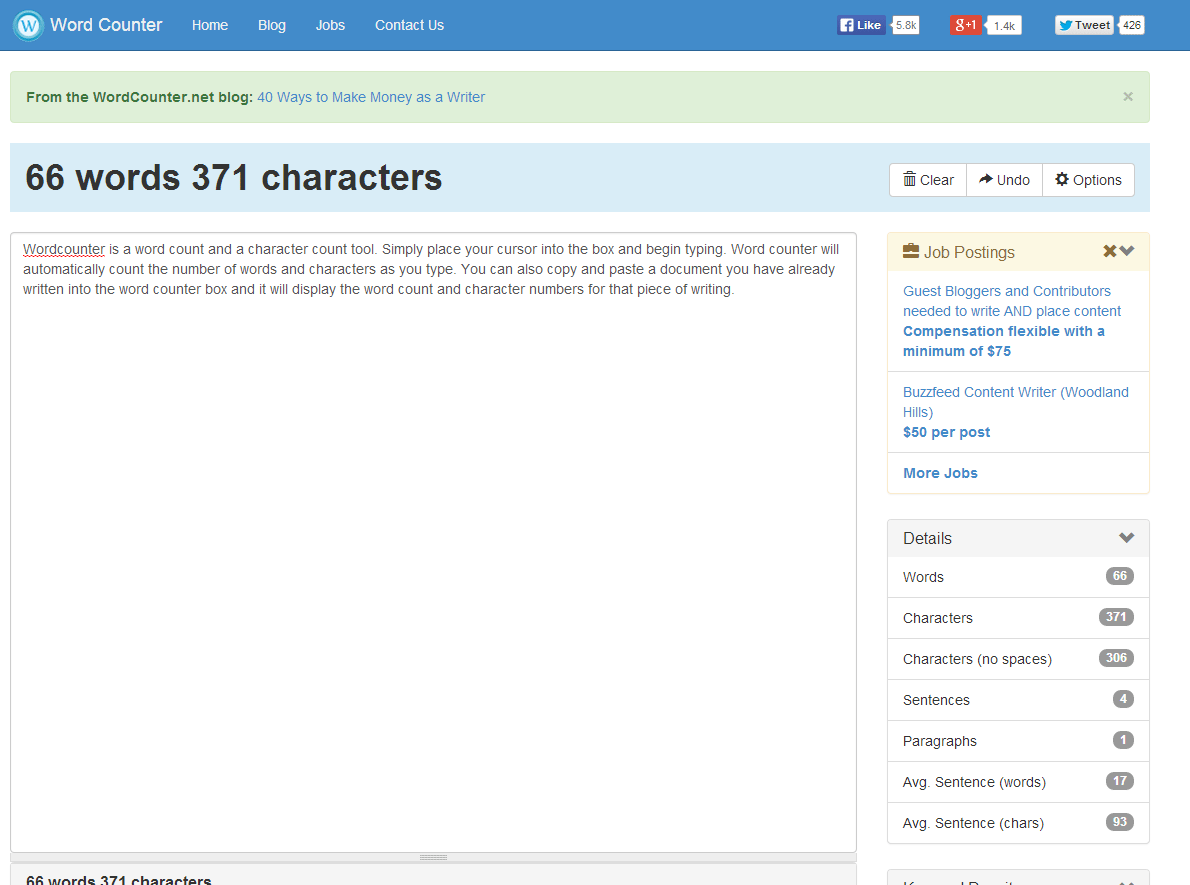The width and height of the screenshot is (1190, 885).
Task: Click the Word Counter site title
Action: pos(106,25)
